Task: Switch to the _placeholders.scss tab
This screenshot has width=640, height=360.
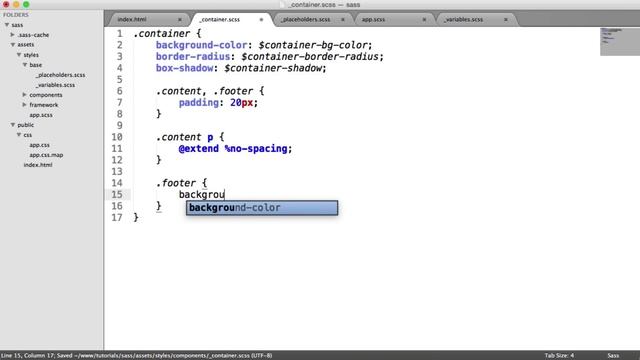Action: [x=305, y=20]
